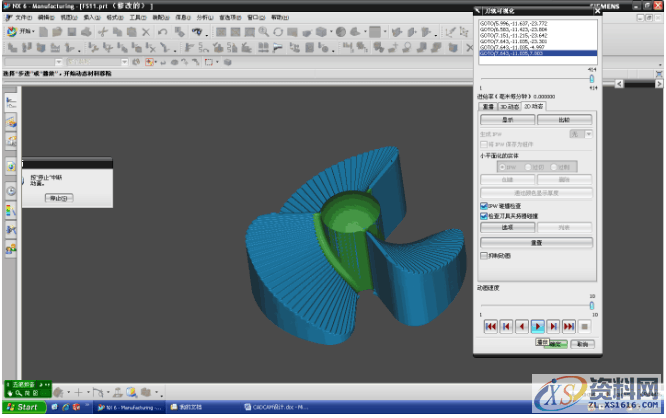This screenshot has height=418, width=666.
Task: Click the undo arrow in top toolbar
Action: point(163,32)
